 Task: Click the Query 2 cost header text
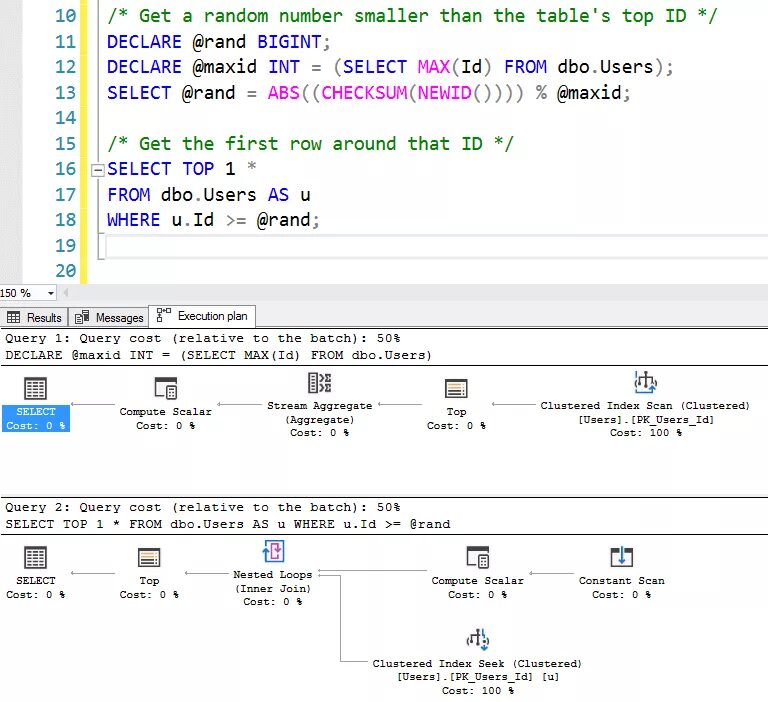point(202,507)
